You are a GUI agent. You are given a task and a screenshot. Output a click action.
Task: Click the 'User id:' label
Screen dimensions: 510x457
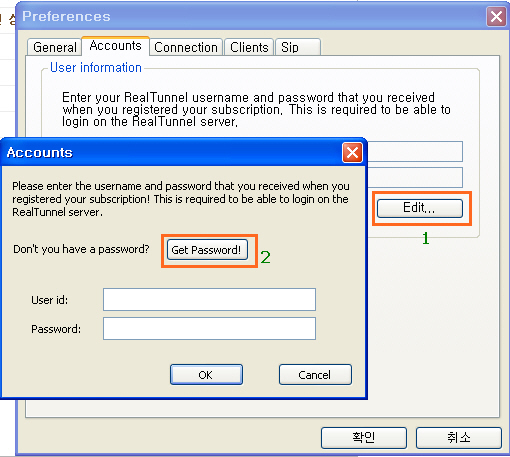tap(49, 300)
